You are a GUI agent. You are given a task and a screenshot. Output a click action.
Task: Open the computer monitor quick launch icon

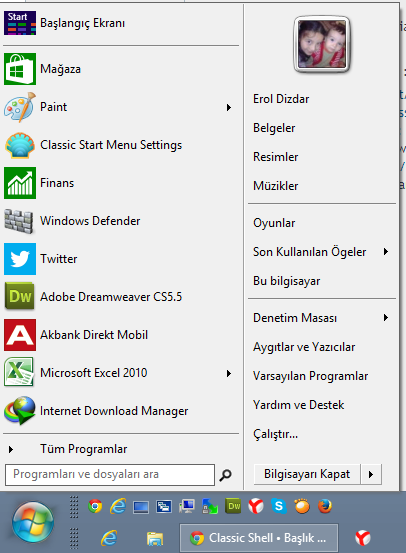tap(187, 506)
